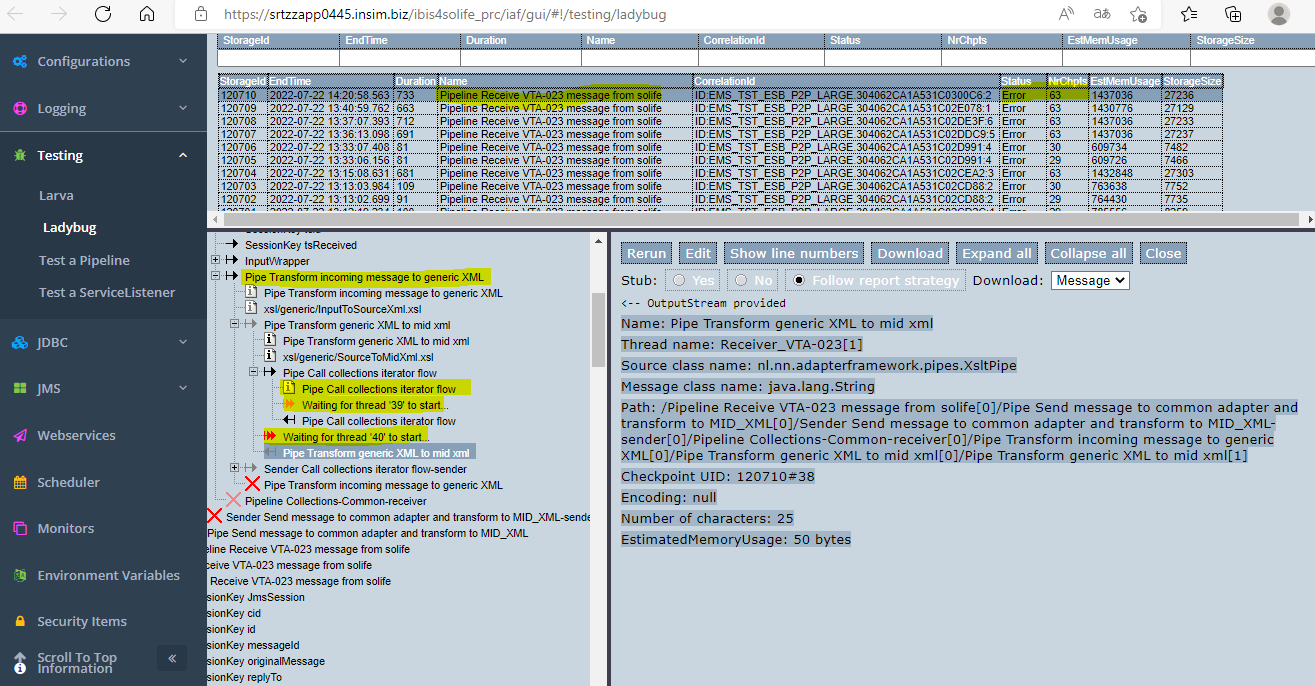Click the Collapse all button
The image size is (1315, 686).
[x=1088, y=253]
